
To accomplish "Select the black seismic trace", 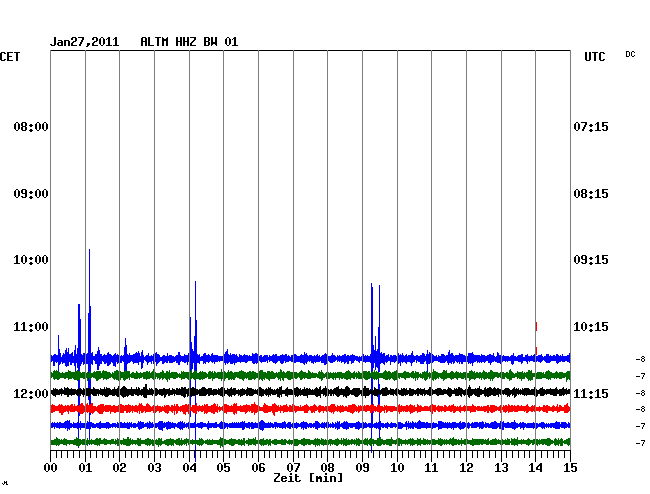I will [310, 392].
